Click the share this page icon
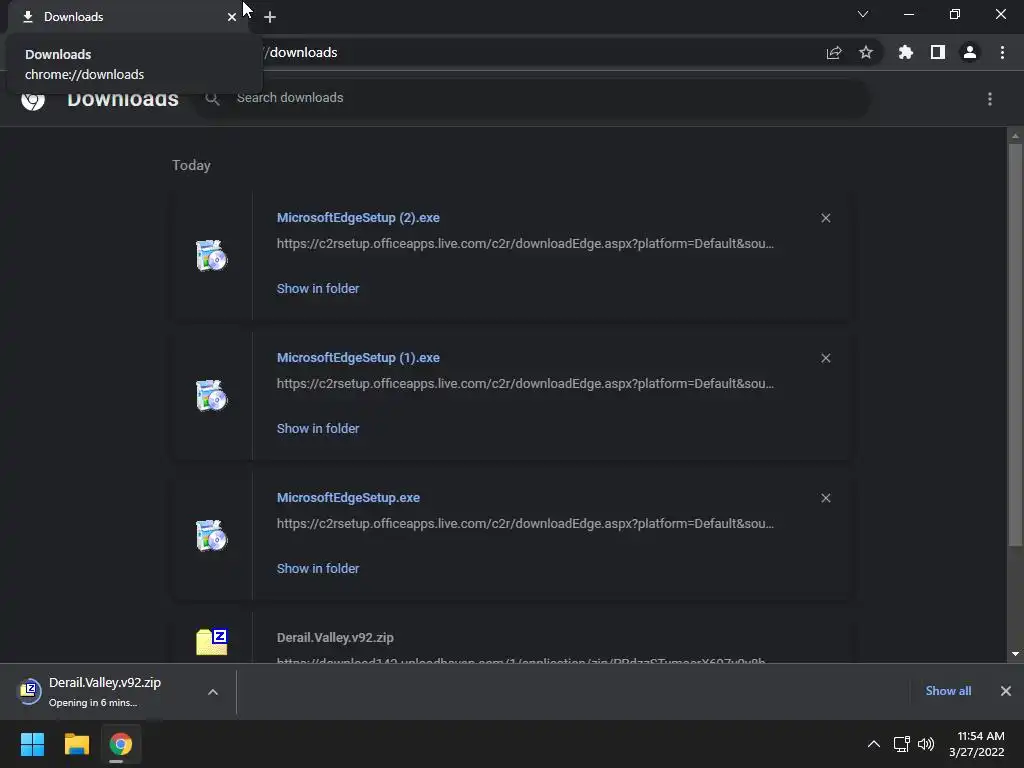This screenshot has width=1024, height=768. coord(834,53)
